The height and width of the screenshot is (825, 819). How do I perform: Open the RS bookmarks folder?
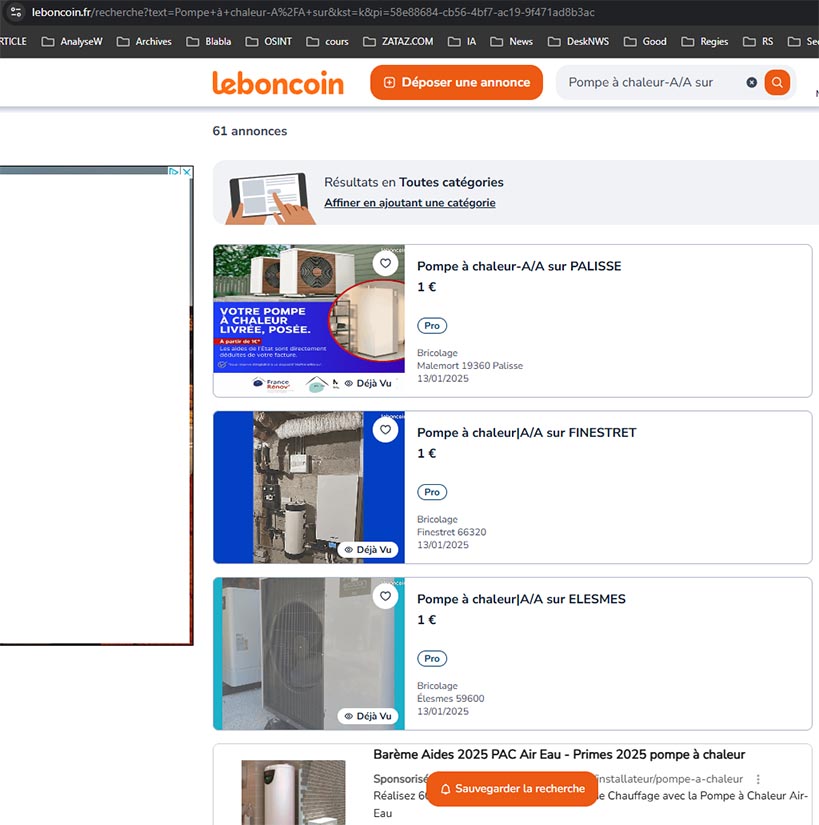pyautogui.click(x=758, y=42)
